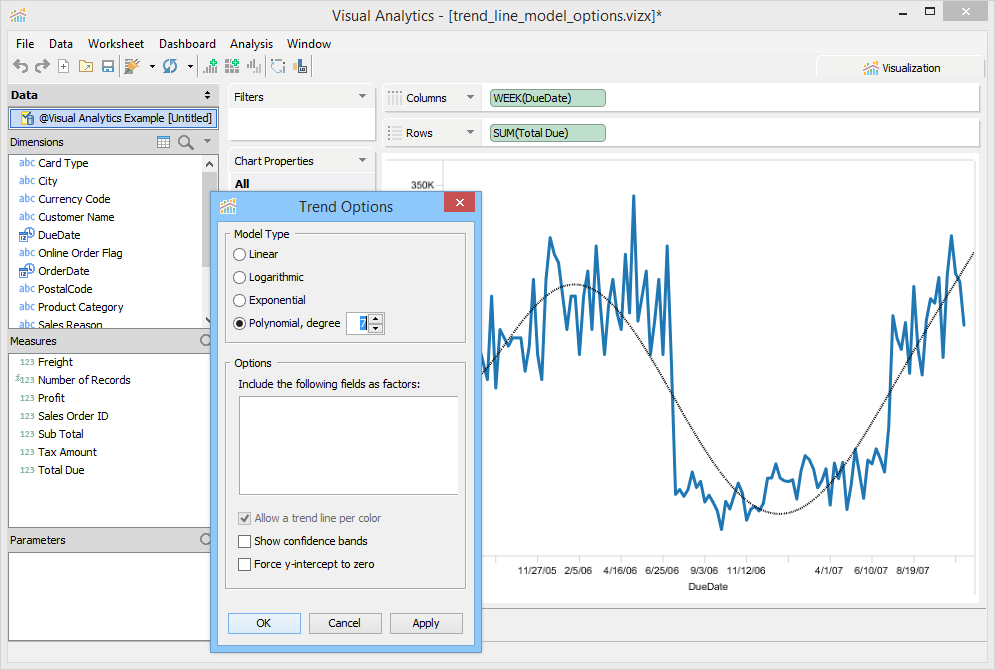Click the orange and blue bar label icon
The image size is (995, 670).
coord(300,66)
